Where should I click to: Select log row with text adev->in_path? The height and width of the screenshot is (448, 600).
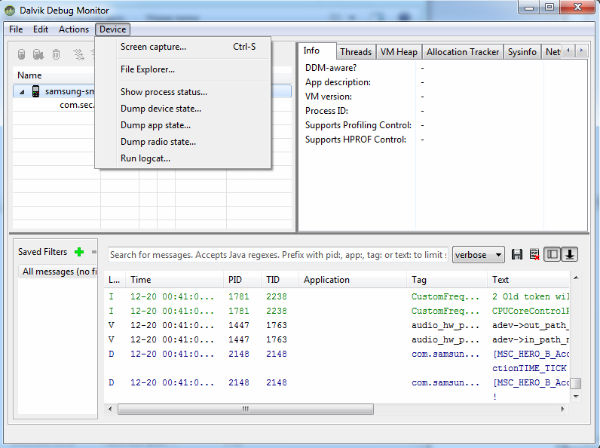click(337, 340)
